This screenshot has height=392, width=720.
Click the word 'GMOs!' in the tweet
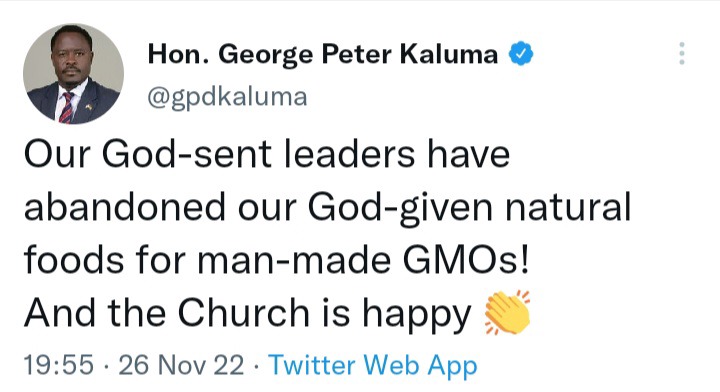(466, 260)
